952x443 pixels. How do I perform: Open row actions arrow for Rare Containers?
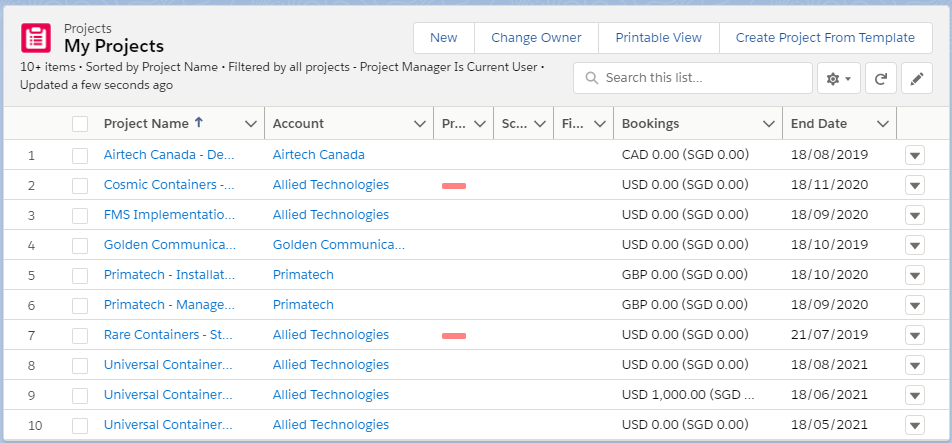pyautogui.click(x=915, y=335)
